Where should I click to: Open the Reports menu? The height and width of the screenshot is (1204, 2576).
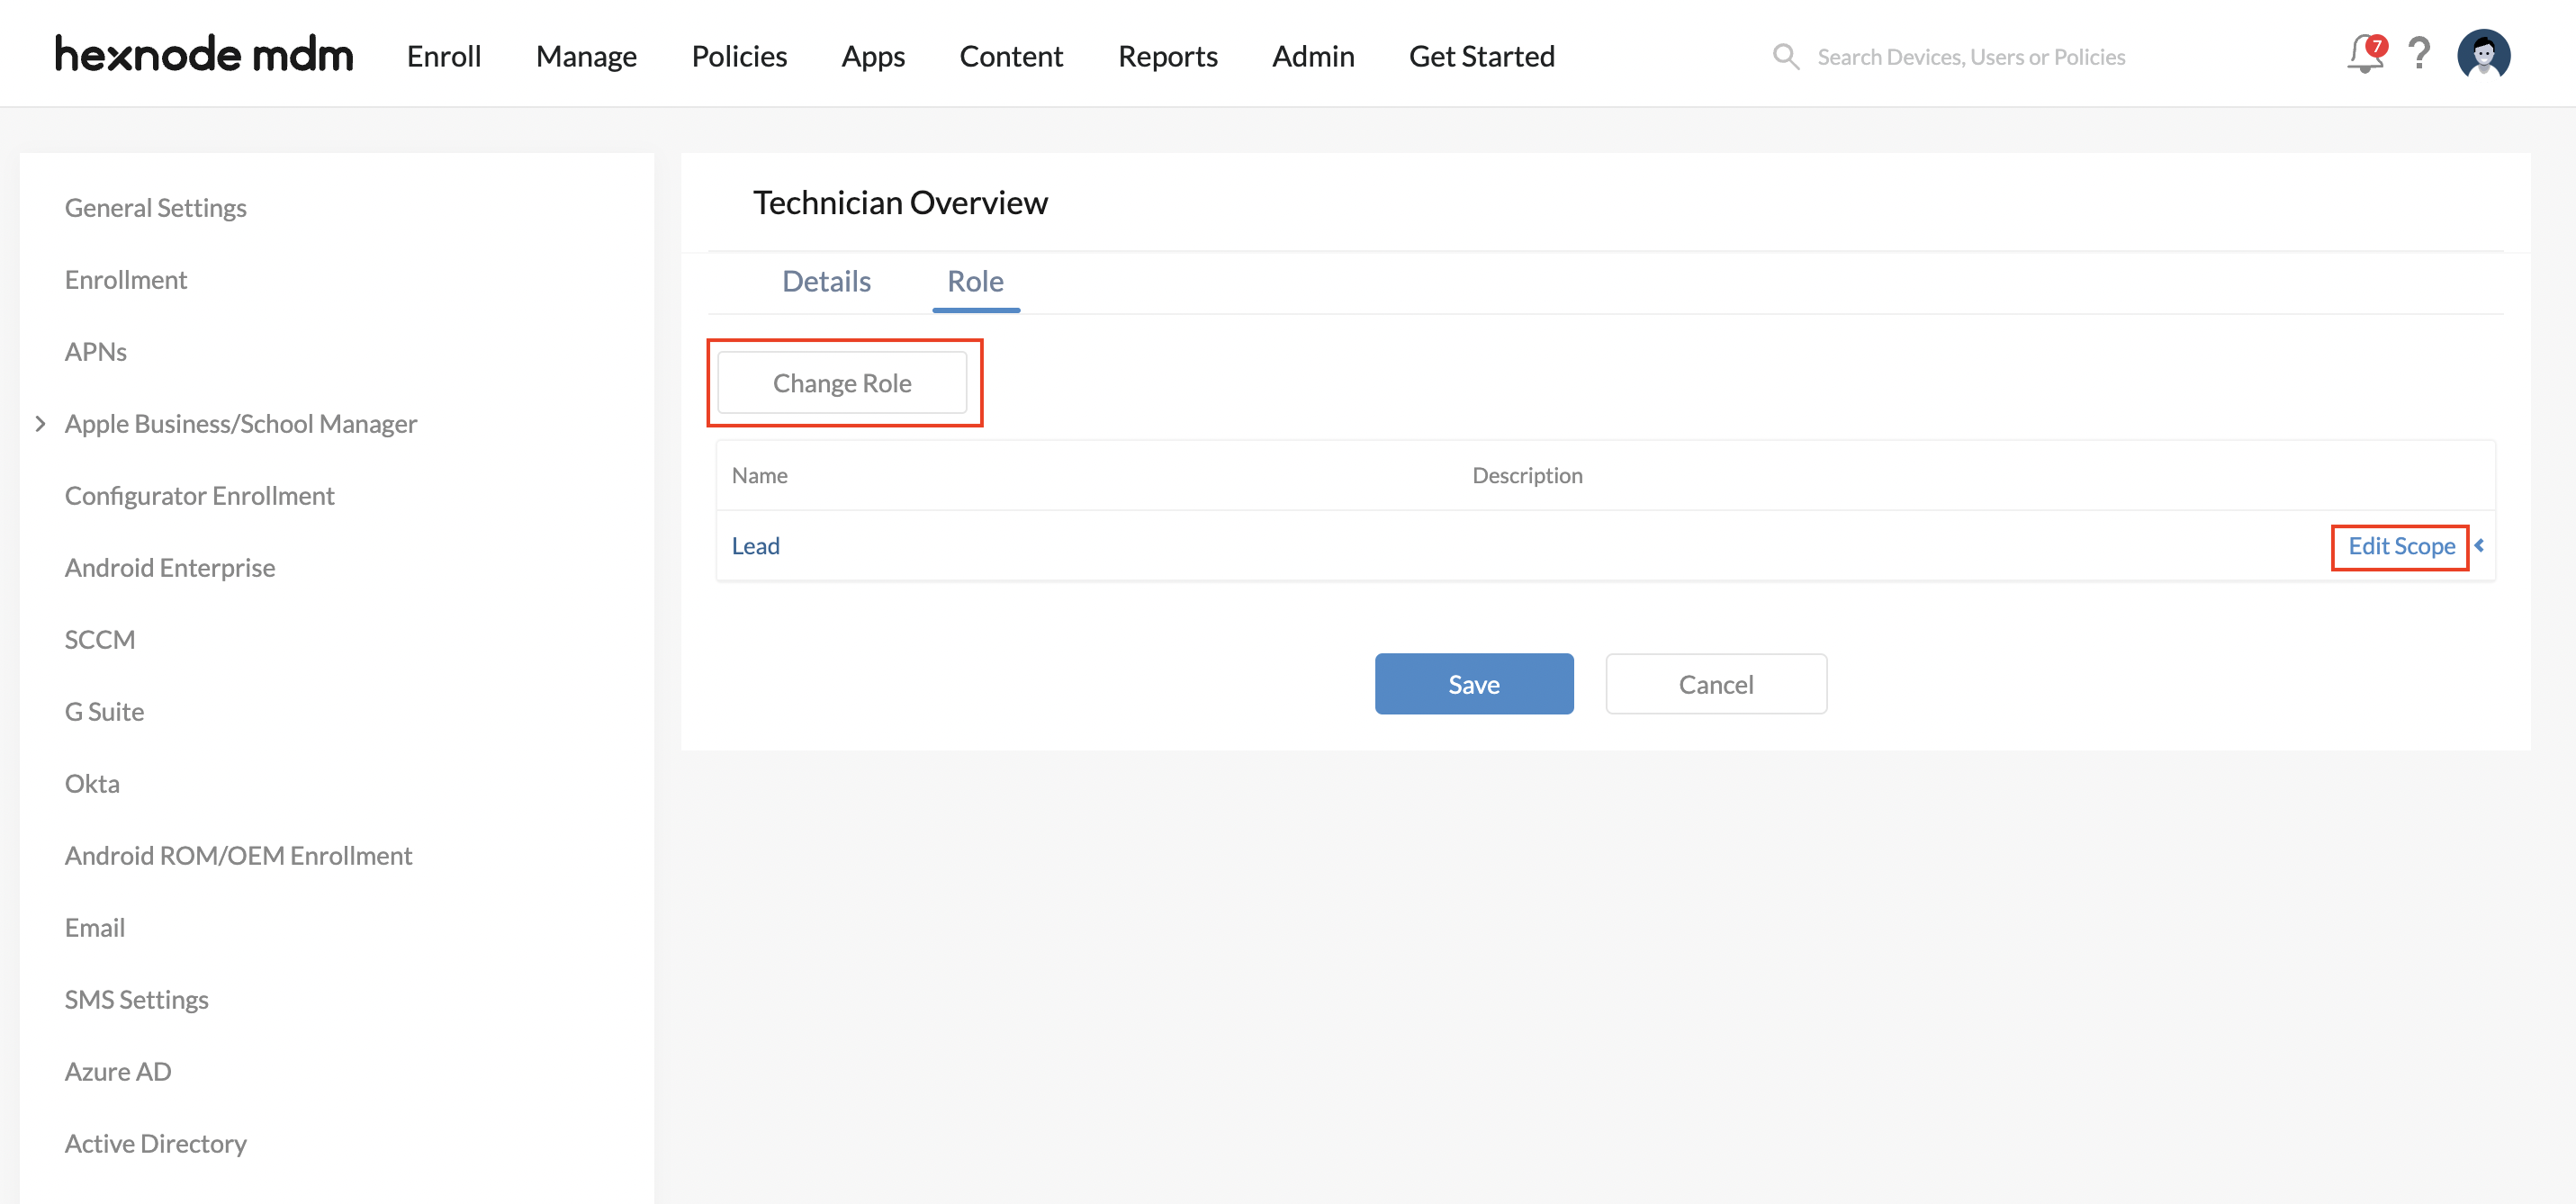1167,56
